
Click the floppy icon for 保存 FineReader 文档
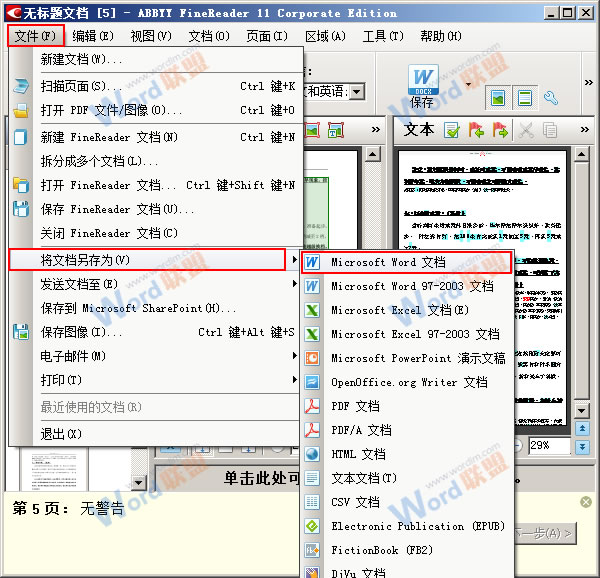click(x=21, y=209)
